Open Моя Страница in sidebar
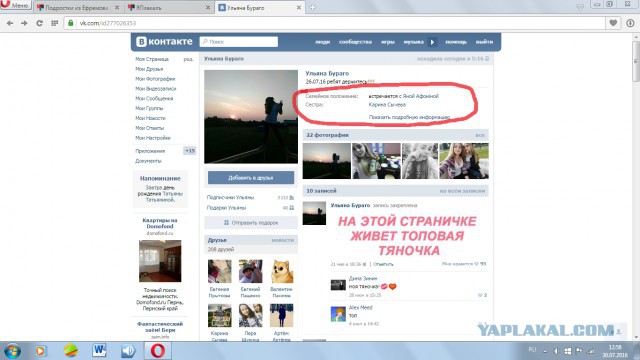Image resolution: width=640 pixels, height=360 pixels. coord(152,59)
